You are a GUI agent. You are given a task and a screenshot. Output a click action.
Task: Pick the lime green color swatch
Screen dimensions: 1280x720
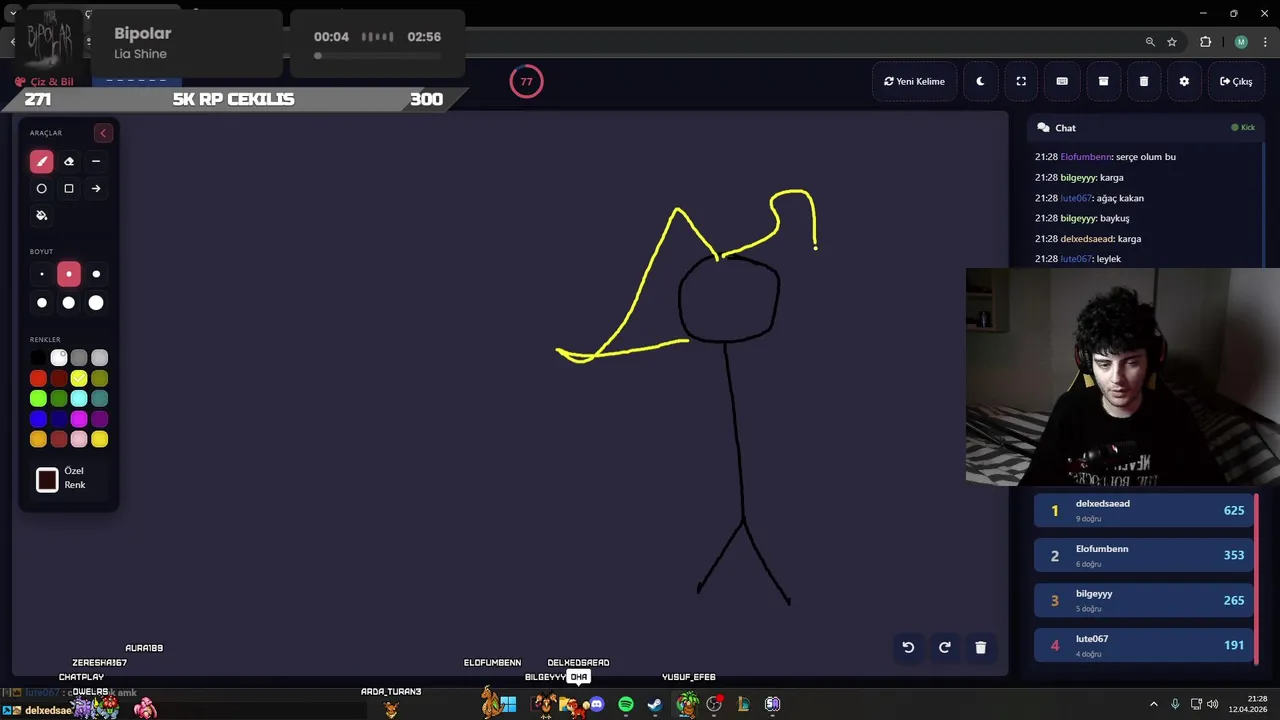[38, 399]
